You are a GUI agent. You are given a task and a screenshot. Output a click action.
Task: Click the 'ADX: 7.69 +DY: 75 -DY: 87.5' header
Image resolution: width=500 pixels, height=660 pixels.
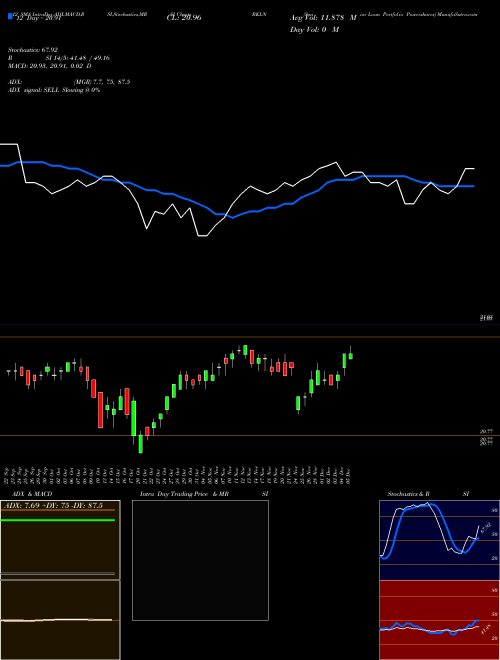[53, 506]
